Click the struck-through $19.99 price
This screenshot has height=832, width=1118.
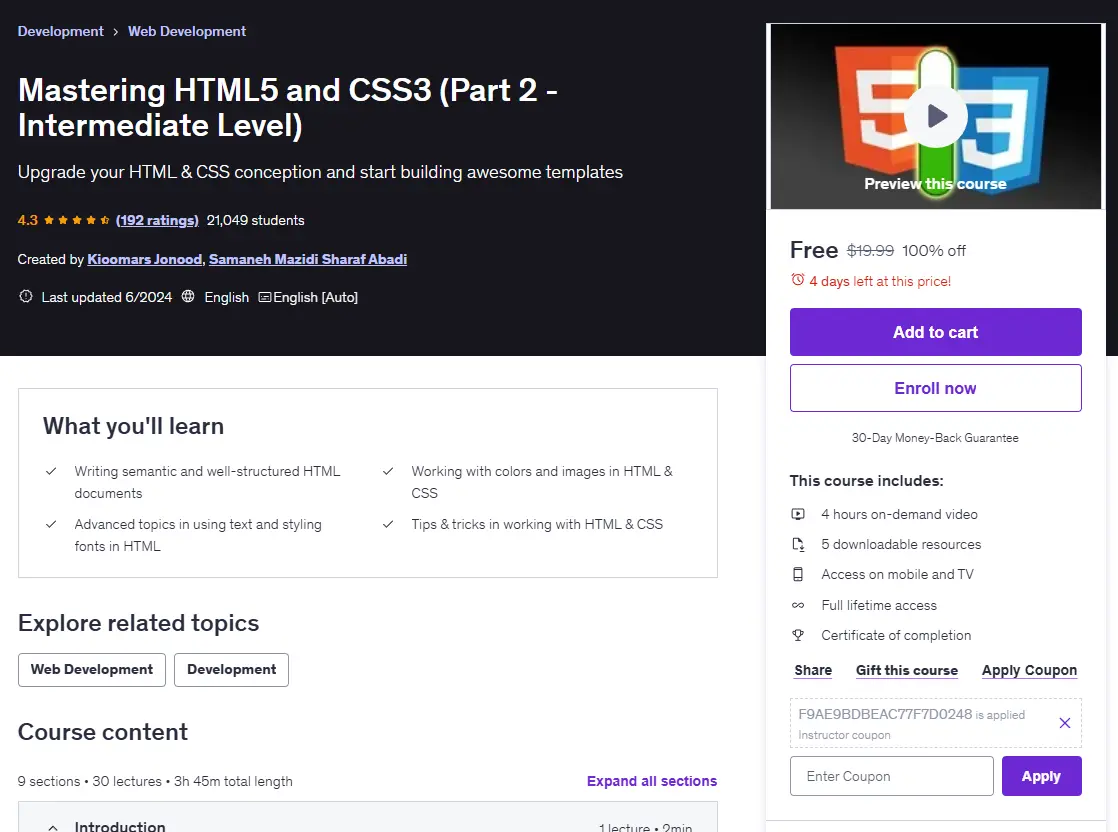870,251
